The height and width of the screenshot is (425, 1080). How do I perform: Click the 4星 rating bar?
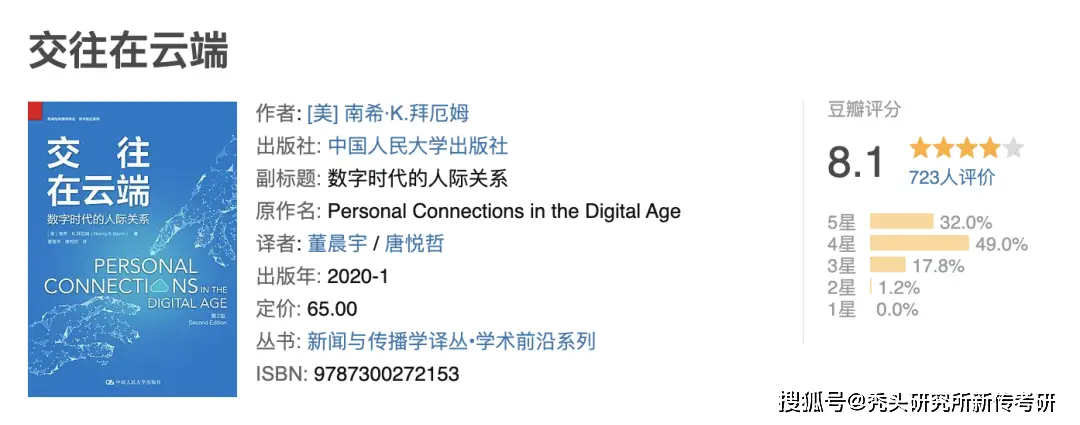click(x=919, y=244)
